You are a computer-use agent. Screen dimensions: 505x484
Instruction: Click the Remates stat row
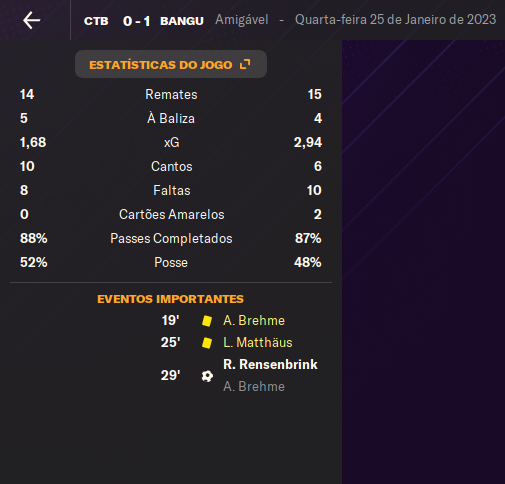coord(171,94)
